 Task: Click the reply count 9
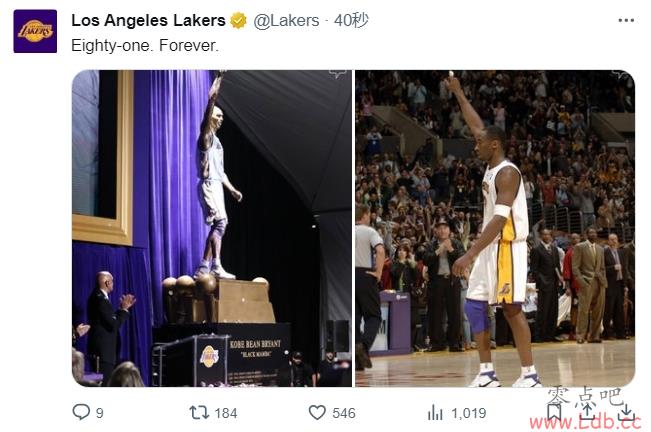coord(100,413)
